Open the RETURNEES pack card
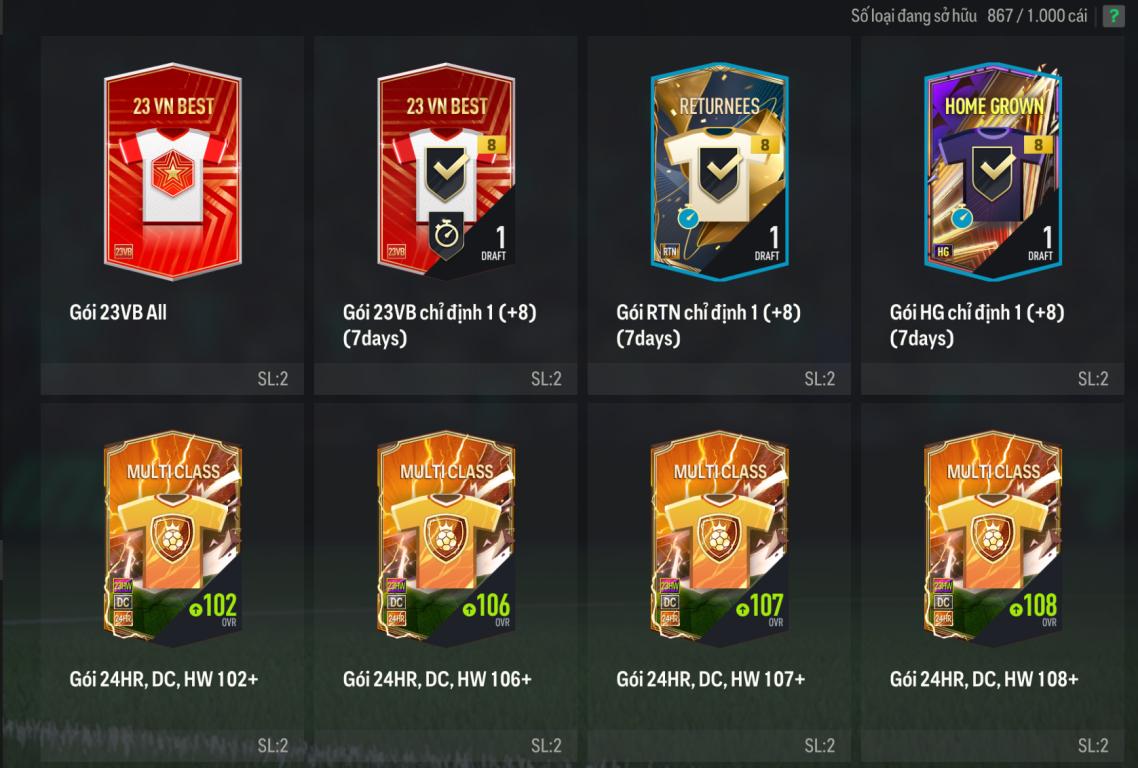 tap(719, 171)
